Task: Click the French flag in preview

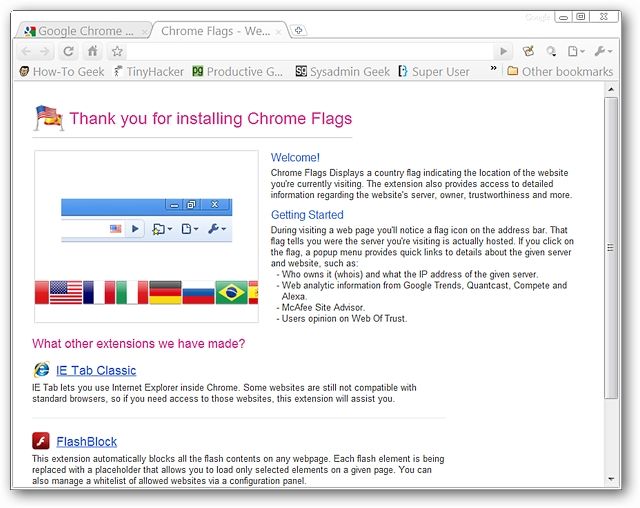Action: [99, 293]
